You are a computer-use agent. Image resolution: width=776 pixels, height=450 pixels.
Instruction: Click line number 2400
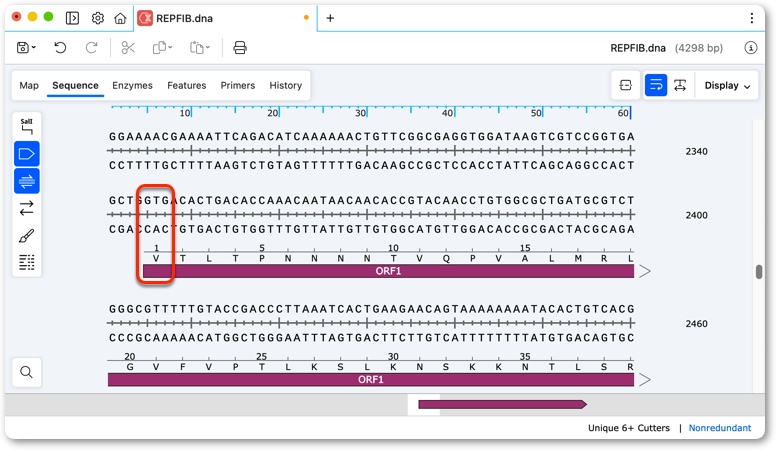[696, 215]
